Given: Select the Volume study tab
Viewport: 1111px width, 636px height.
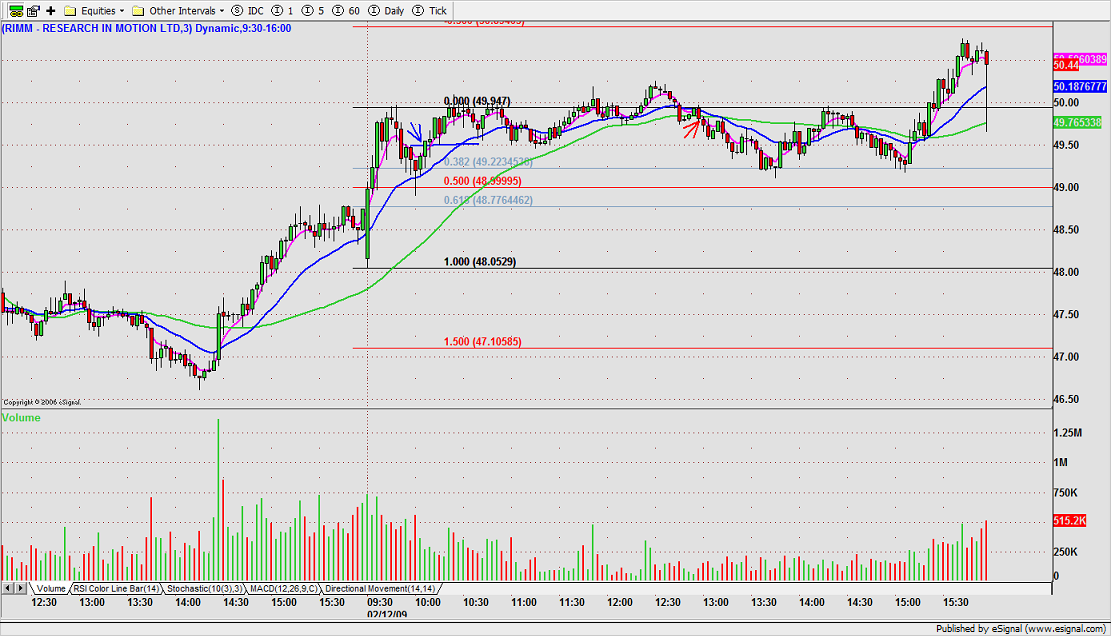Looking at the screenshot, I should (x=51, y=589).
